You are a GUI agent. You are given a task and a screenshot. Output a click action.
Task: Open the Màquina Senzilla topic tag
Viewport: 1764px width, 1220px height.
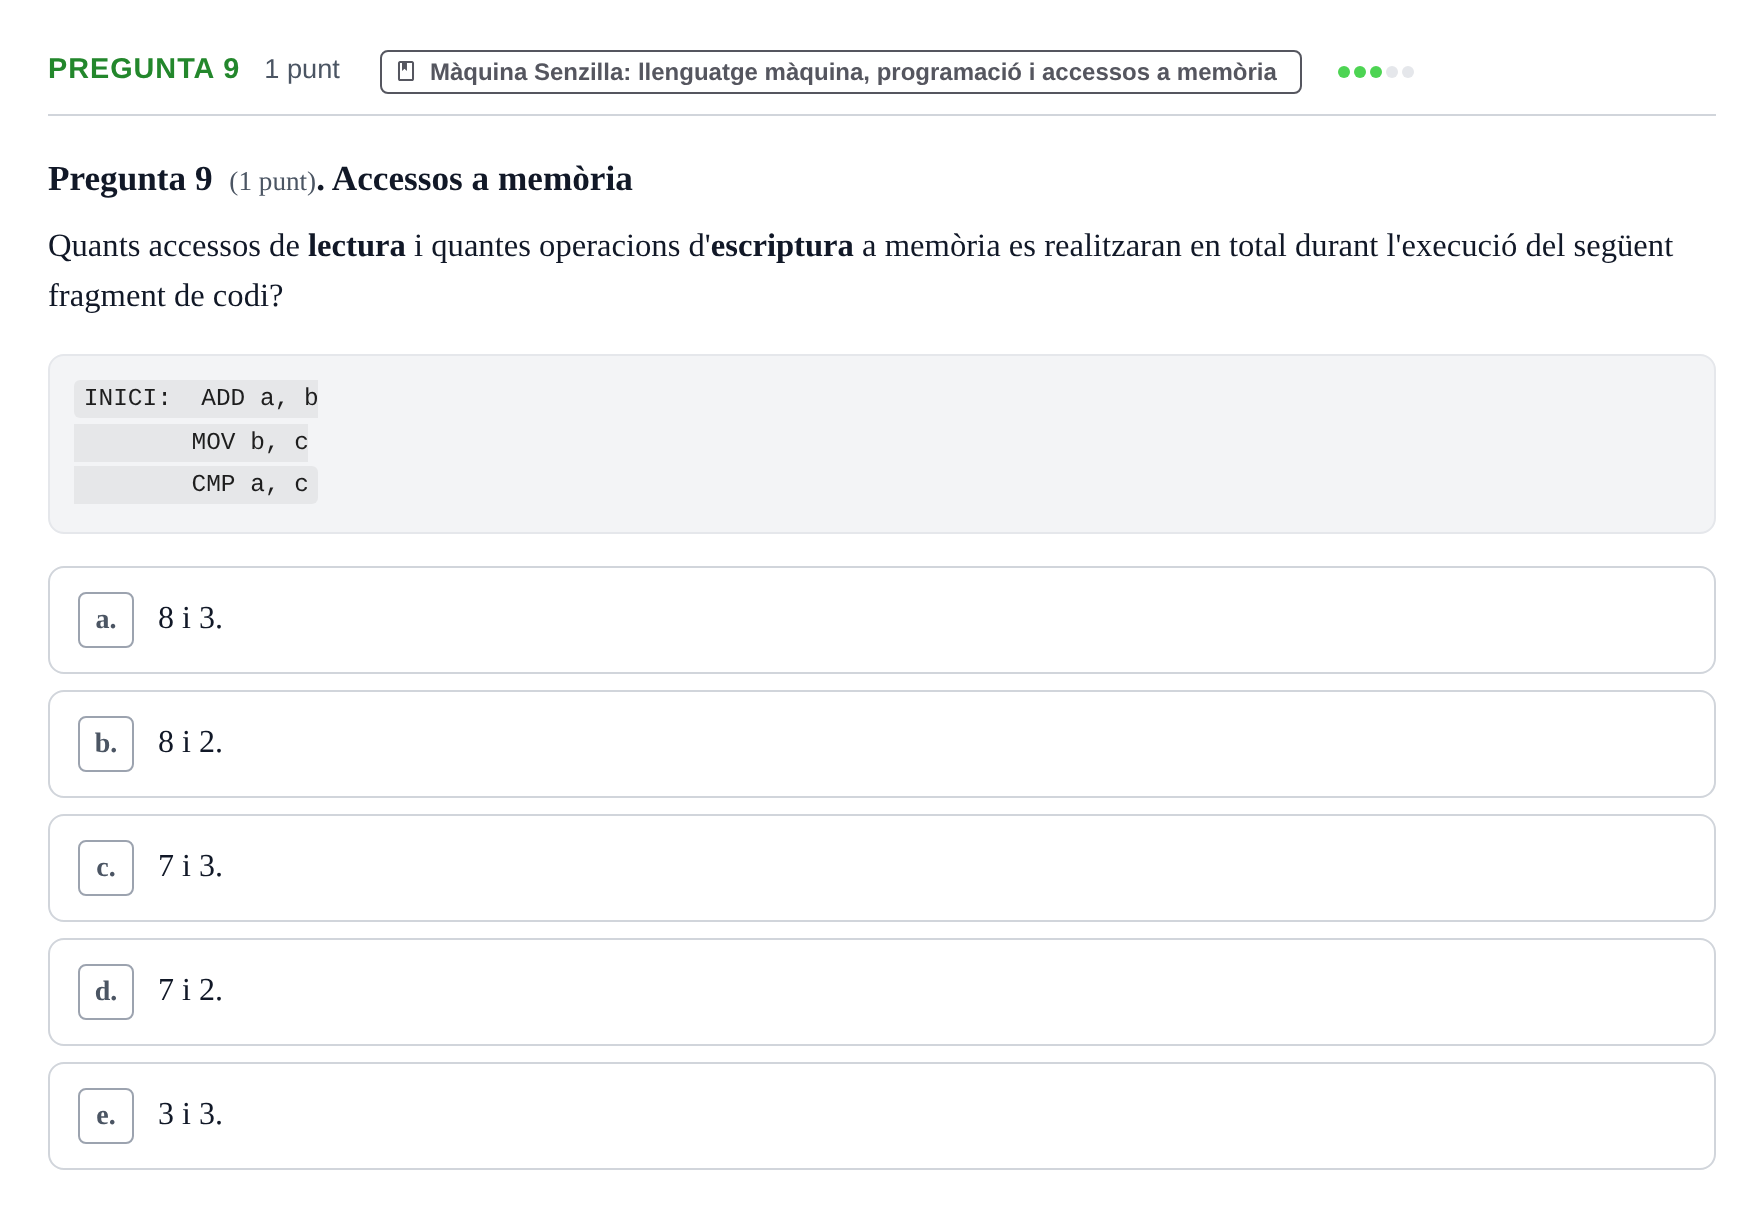coord(841,72)
